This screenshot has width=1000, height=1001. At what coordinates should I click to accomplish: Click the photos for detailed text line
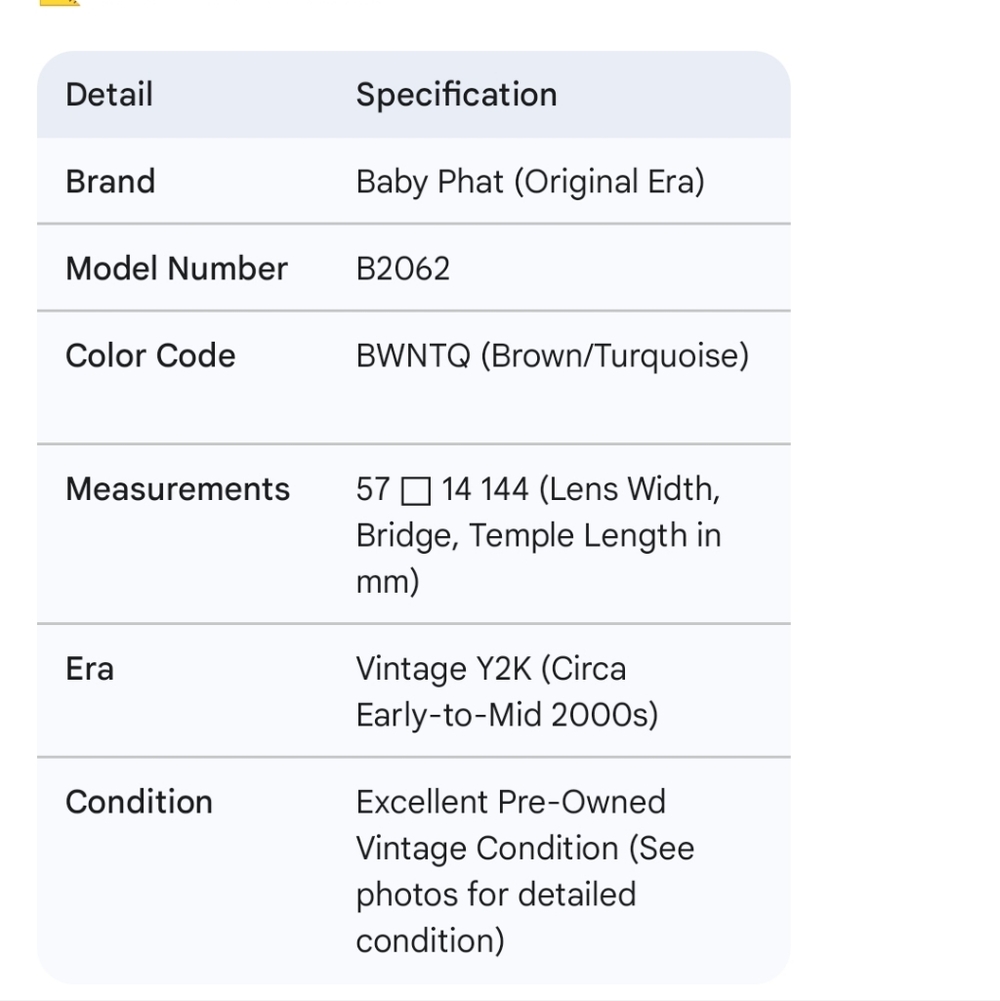[496, 895]
